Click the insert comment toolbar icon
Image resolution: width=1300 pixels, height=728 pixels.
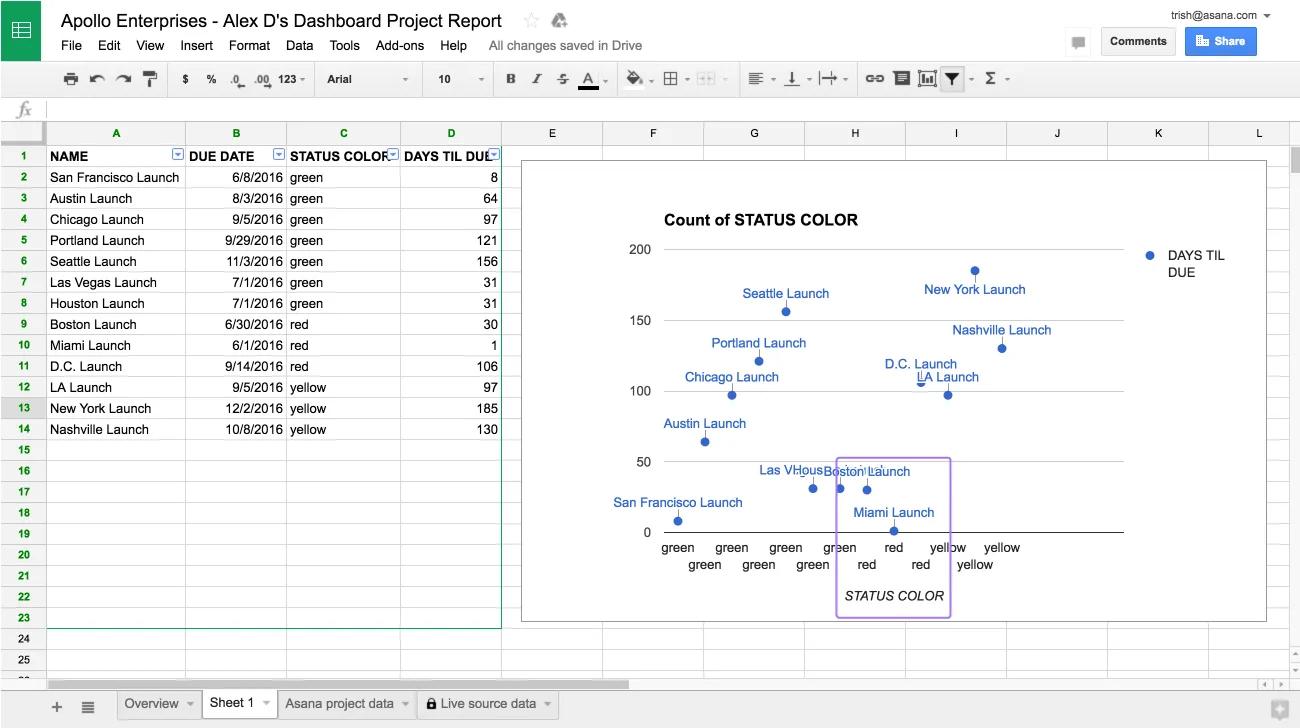coord(901,79)
